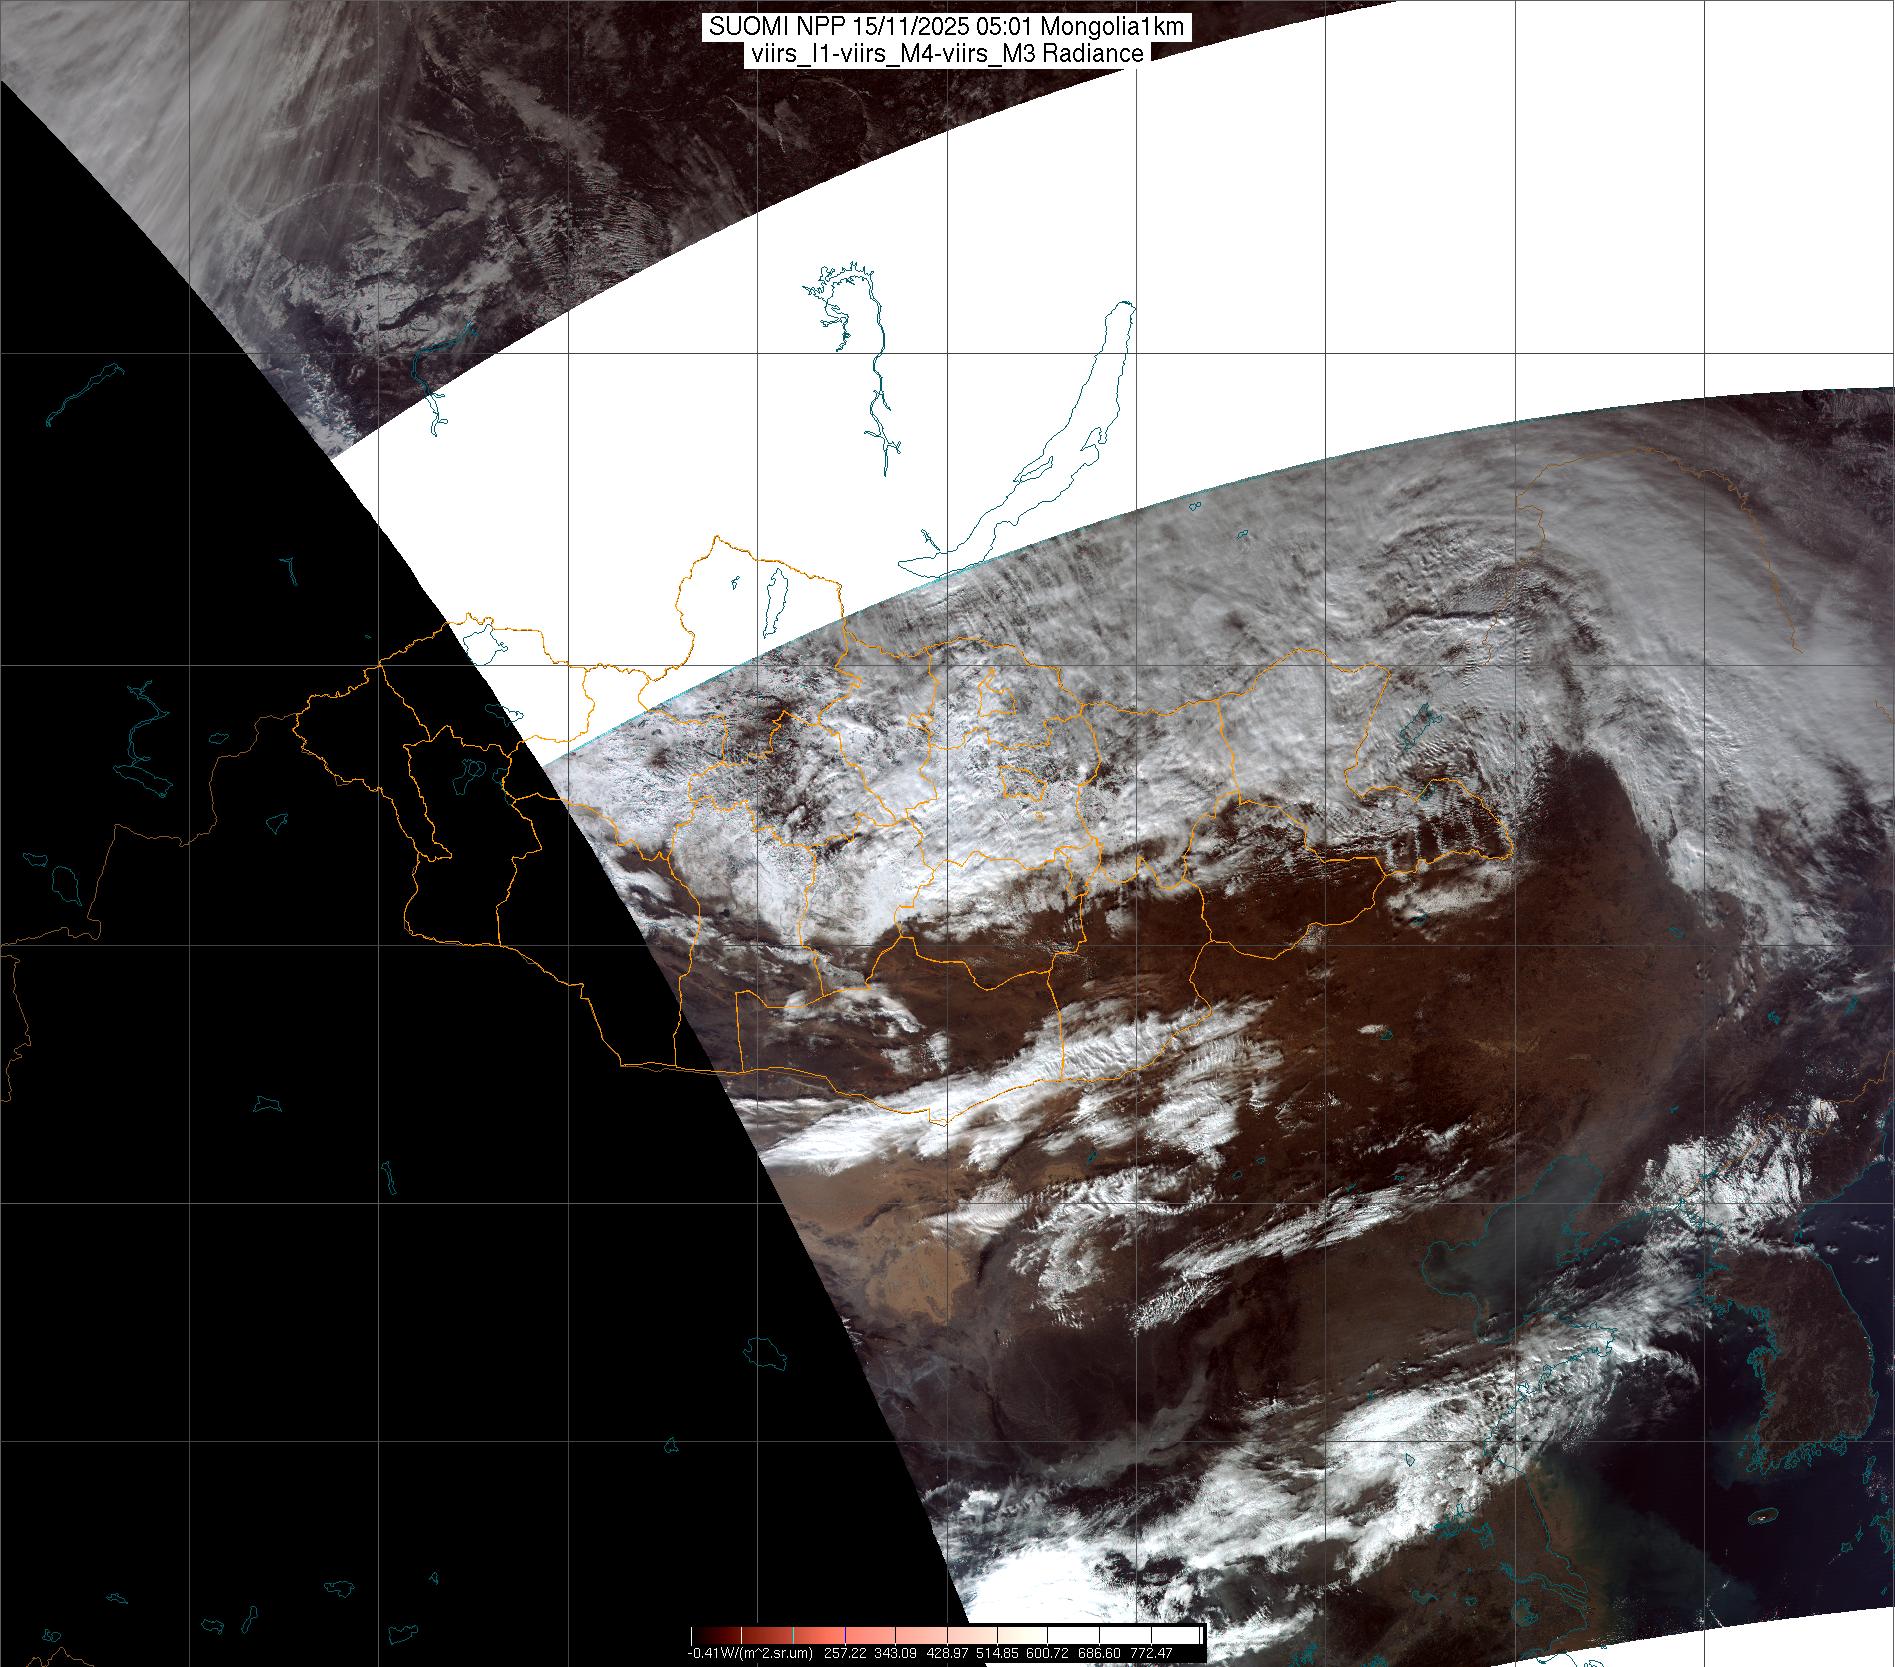
Task: Click the black no-data area on the left
Action: [300, 1200]
